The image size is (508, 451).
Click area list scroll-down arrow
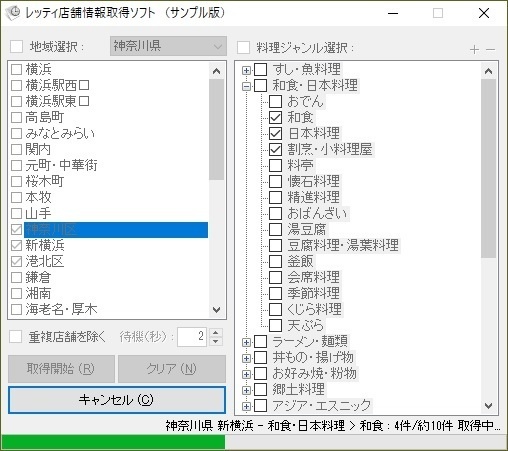[216, 310]
